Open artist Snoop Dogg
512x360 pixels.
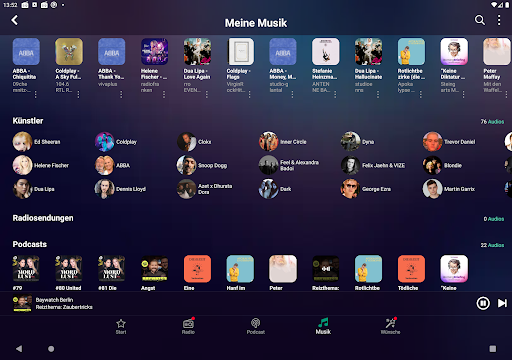point(202,165)
